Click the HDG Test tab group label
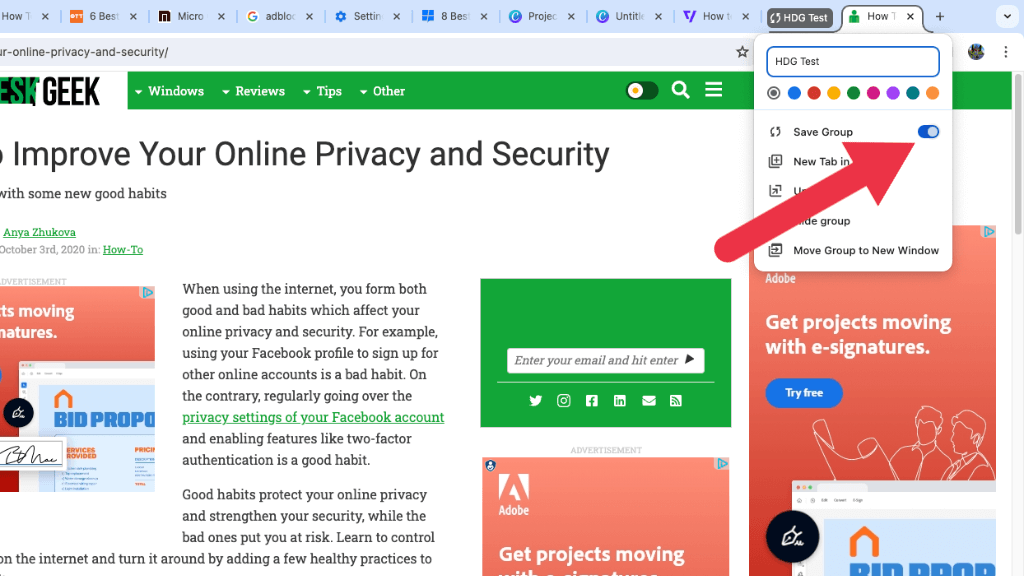Viewport: 1024px width, 576px height. 799,17
